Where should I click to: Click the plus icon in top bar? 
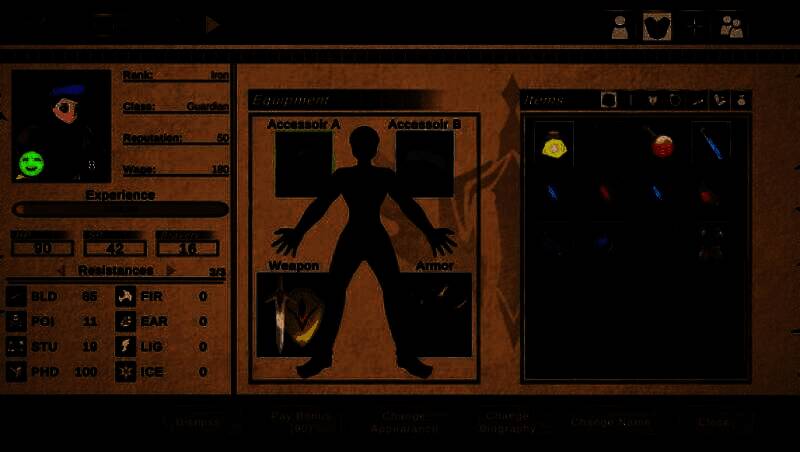point(694,27)
